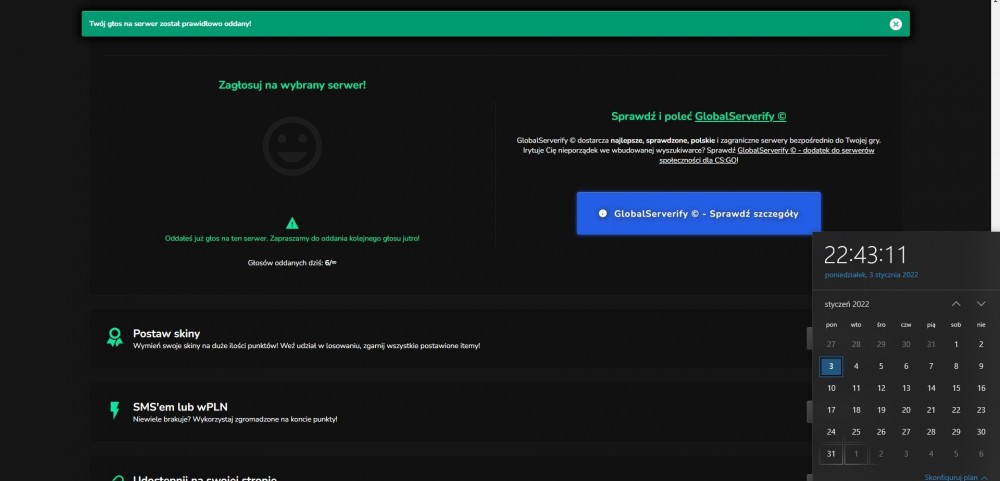Image resolution: width=1000 pixels, height=481 pixels.
Task: Select January 3 in the calendar
Action: tap(831, 366)
